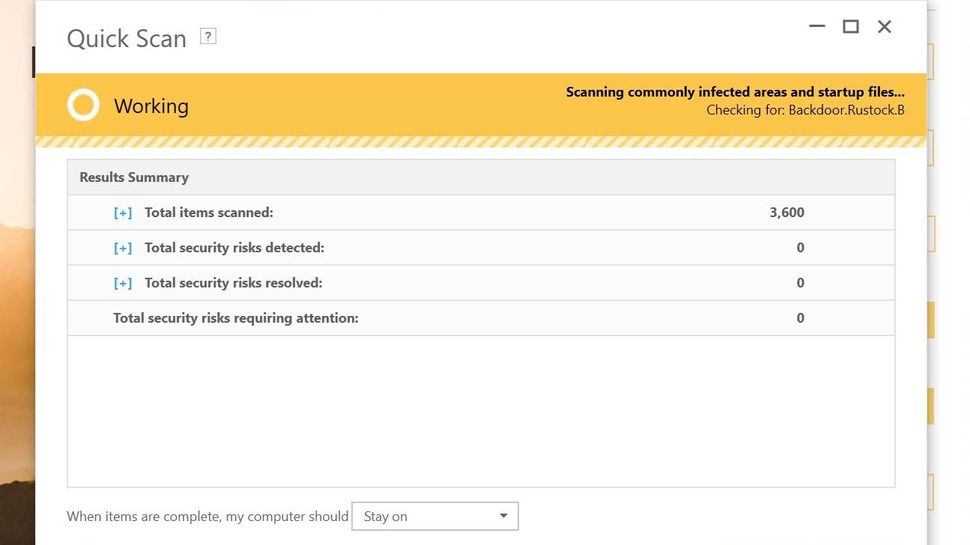Click the Working status label
This screenshot has height=545, width=970.
pyautogui.click(x=151, y=106)
